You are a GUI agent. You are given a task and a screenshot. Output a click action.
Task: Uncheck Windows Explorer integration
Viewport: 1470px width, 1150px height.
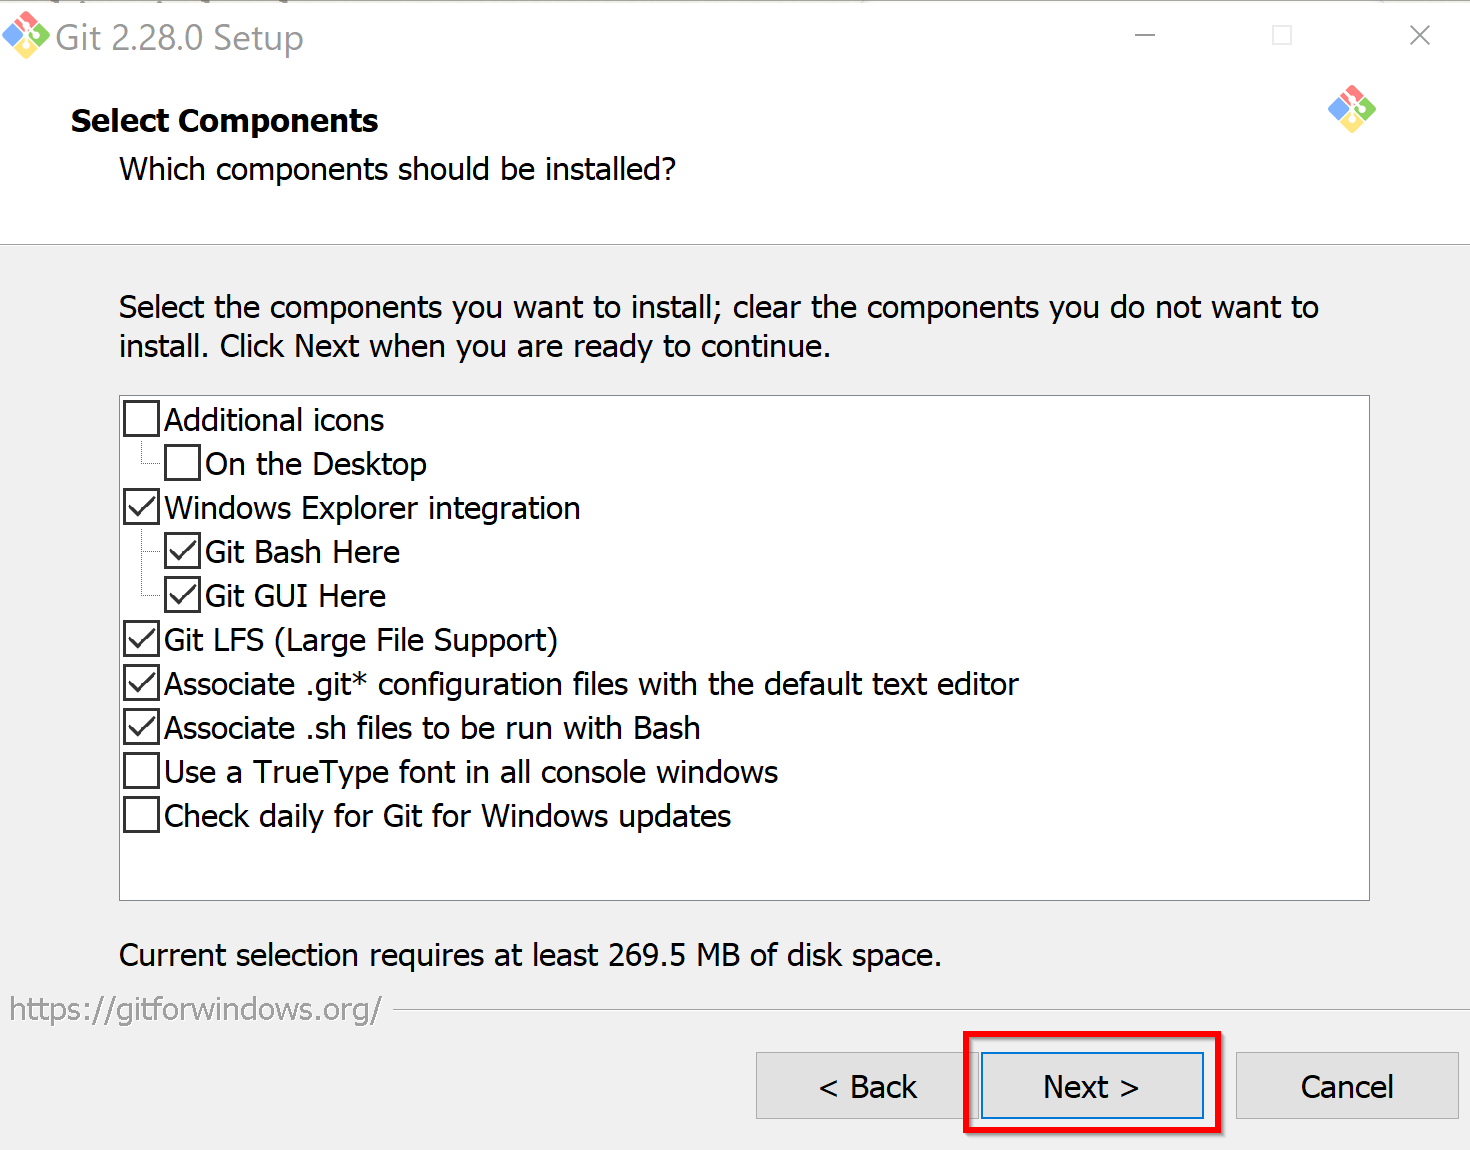[142, 507]
